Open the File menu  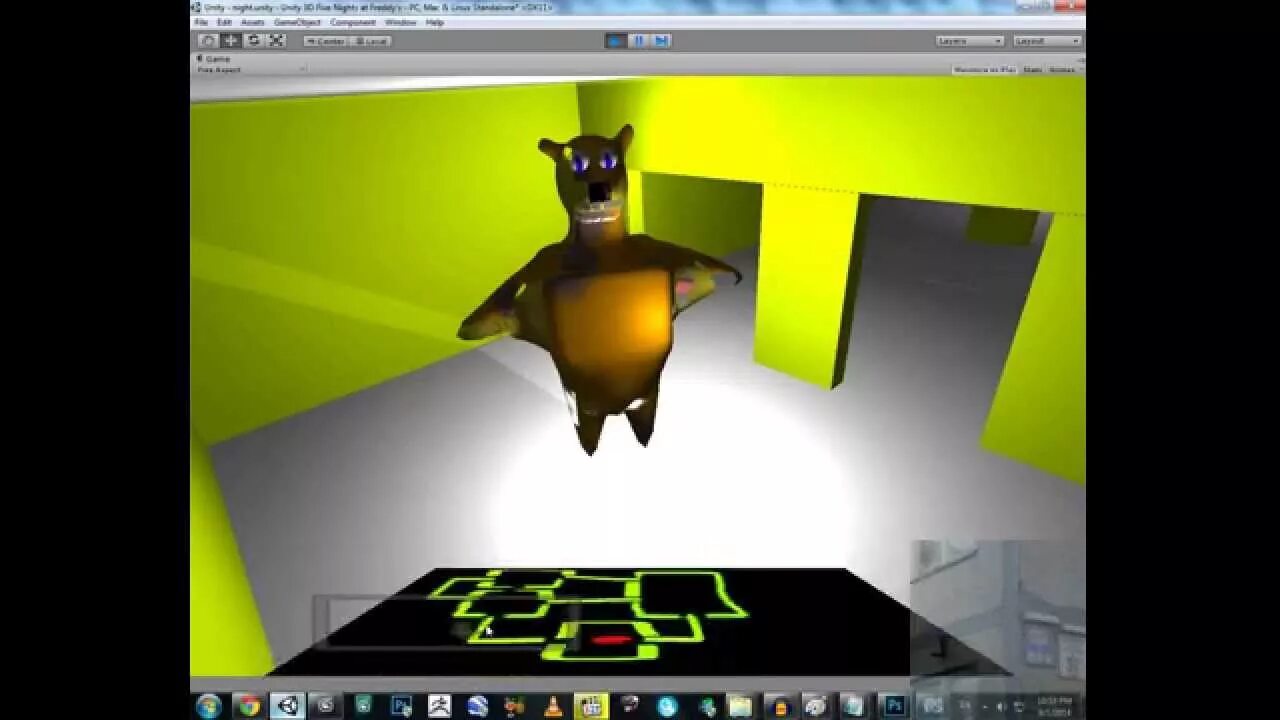[x=201, y=22]
